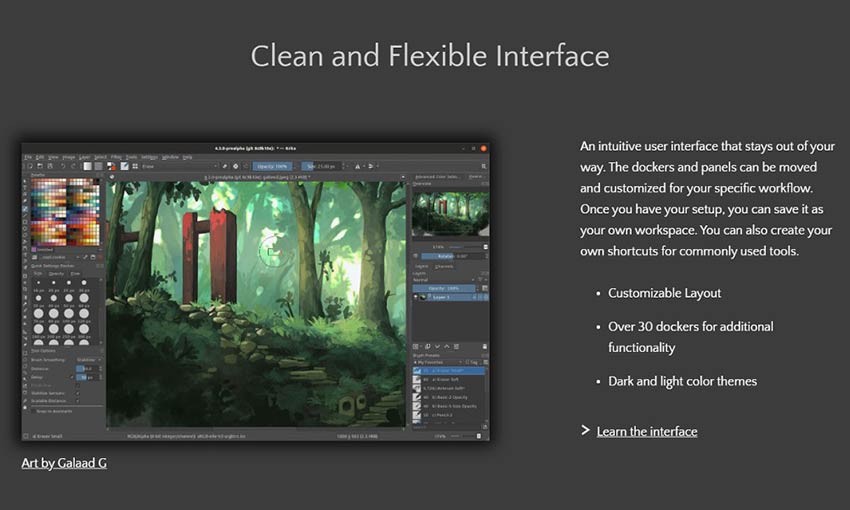Toggle the Stabilize Sensors checkbox
The image size is (850, 510).
click(x=78, y=393)
